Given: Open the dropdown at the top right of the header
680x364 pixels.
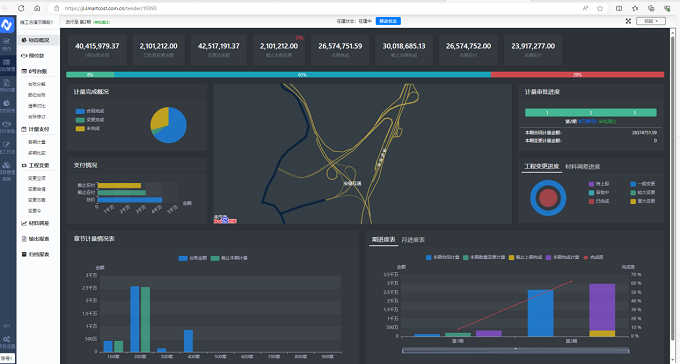Looking at the screenshot, I should [x=651, y=21].
